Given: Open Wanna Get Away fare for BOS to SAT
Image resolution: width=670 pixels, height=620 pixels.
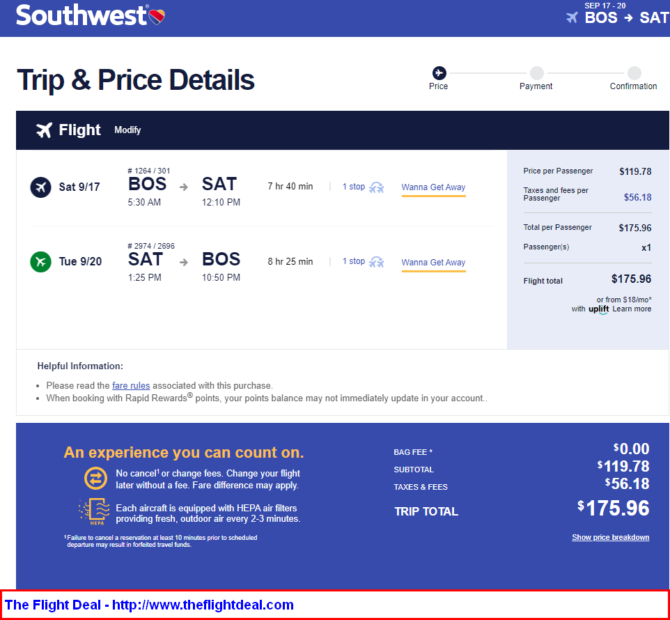Looking at the screenshot, I should pos(433,187).
